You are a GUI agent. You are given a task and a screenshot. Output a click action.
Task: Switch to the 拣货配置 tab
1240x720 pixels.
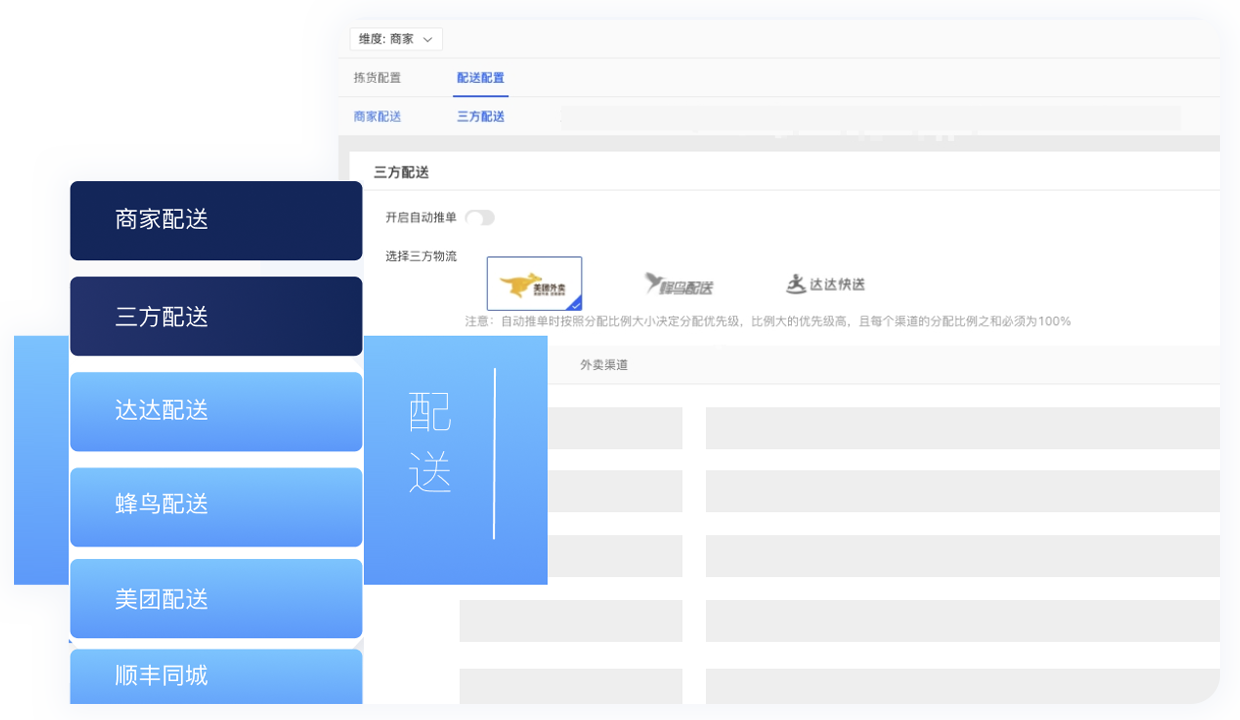[x=377, y=78]
